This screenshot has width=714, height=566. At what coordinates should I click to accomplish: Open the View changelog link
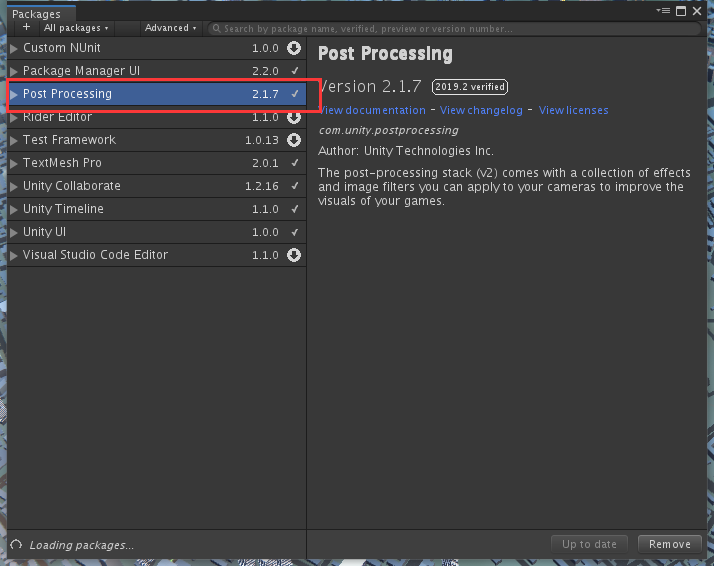[481, 110]
